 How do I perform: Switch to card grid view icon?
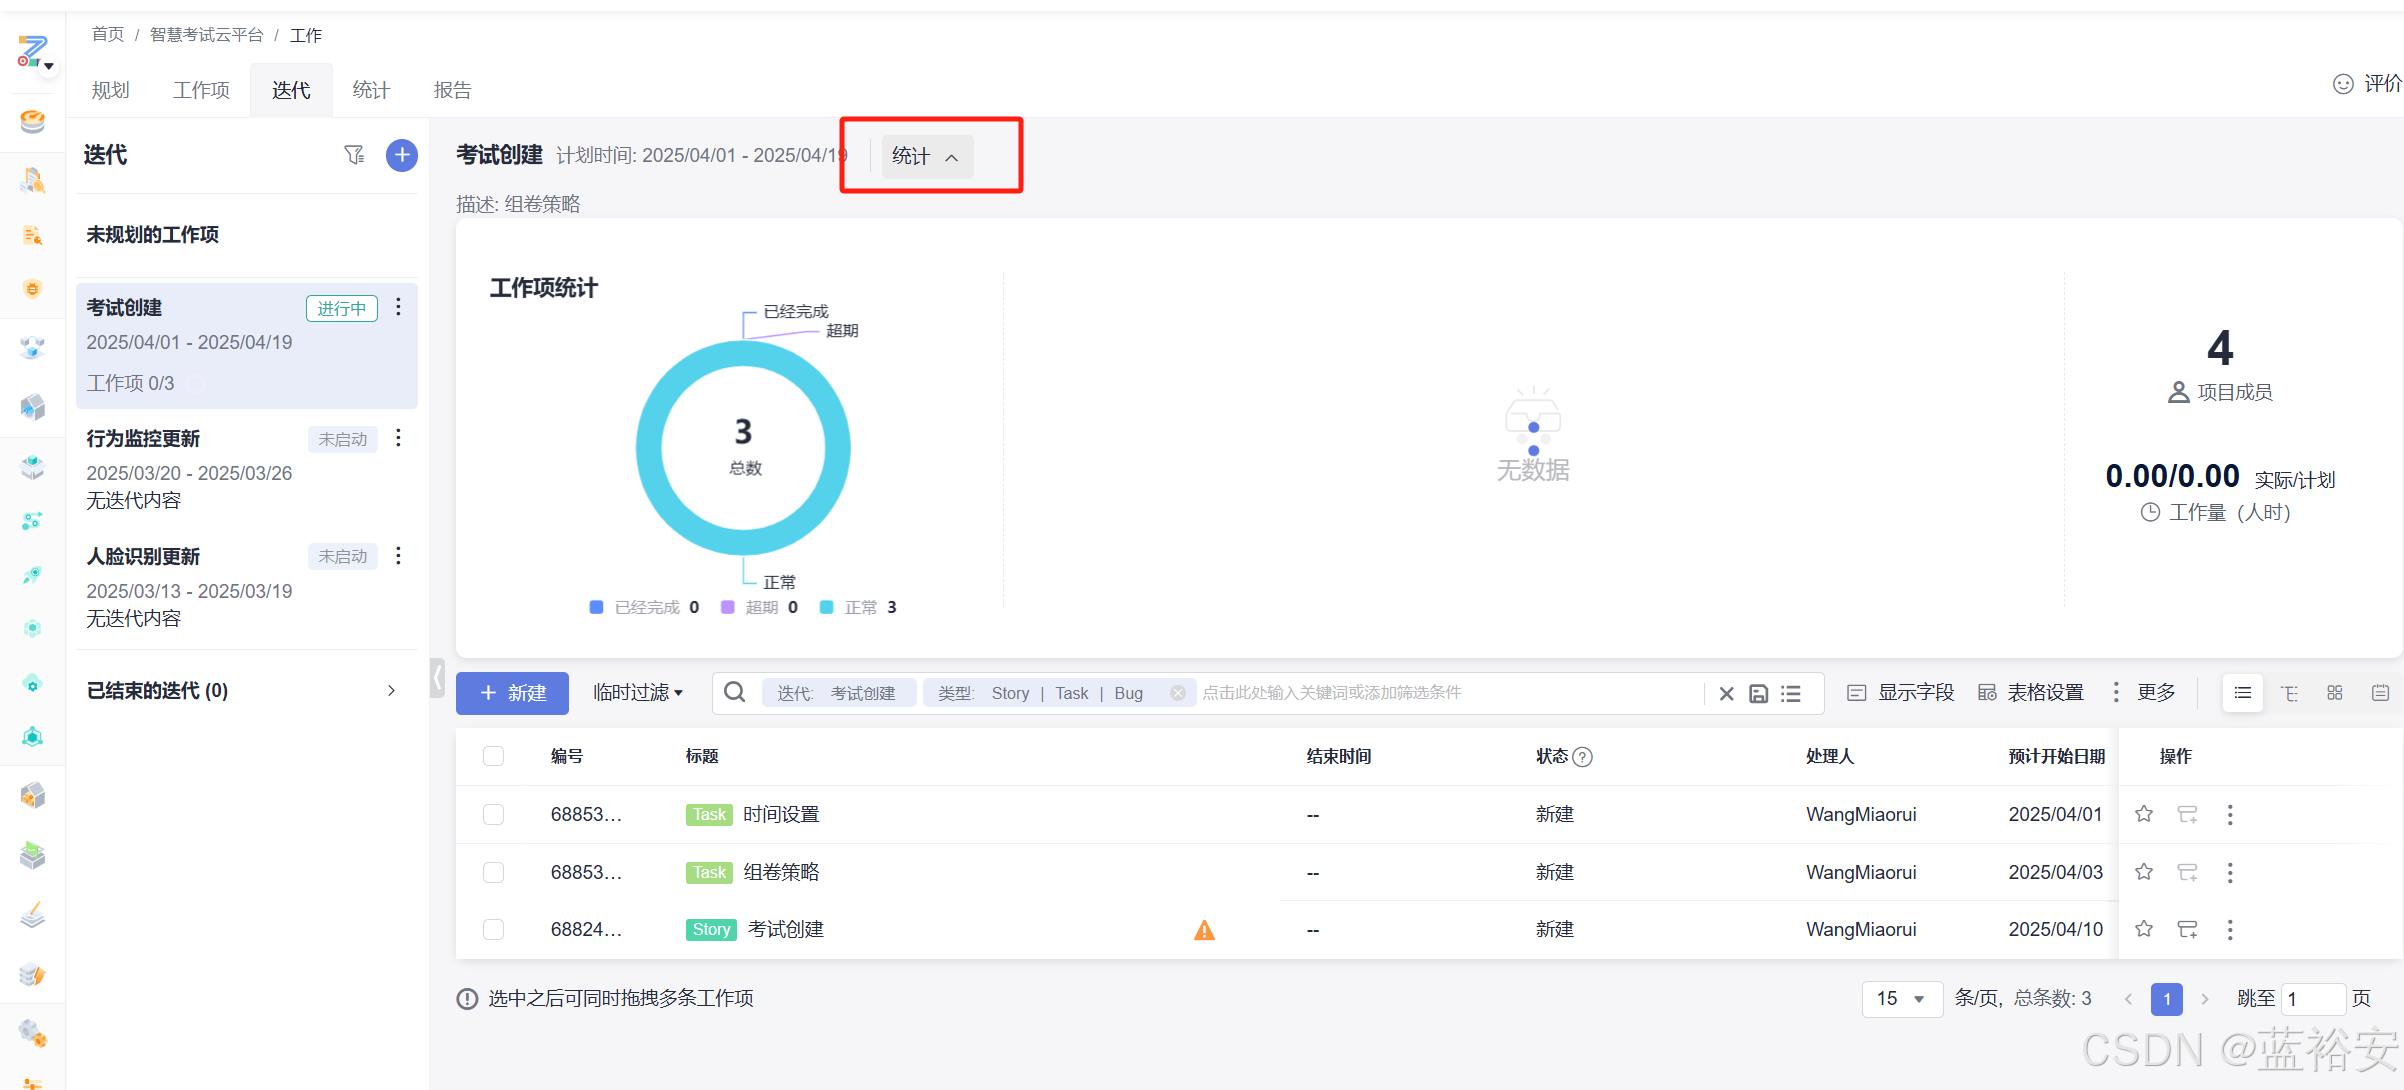tap(2334, 693)
